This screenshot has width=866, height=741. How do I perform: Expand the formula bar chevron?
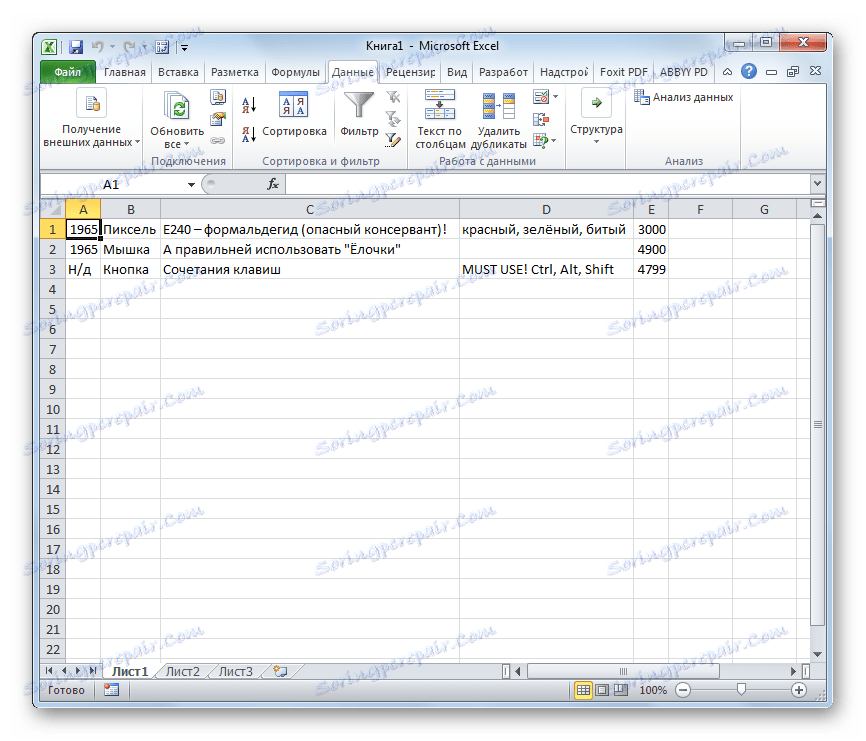(x=818, y=184)
